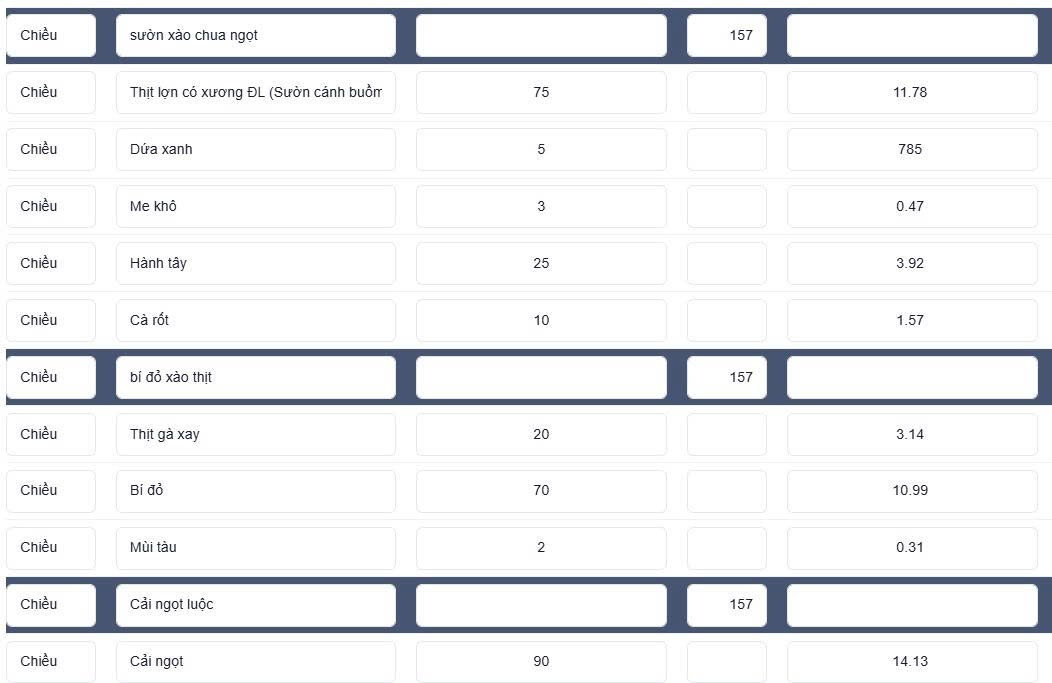Select the 'Chiều' meal field beside 'Dứa xanh'

51,150
